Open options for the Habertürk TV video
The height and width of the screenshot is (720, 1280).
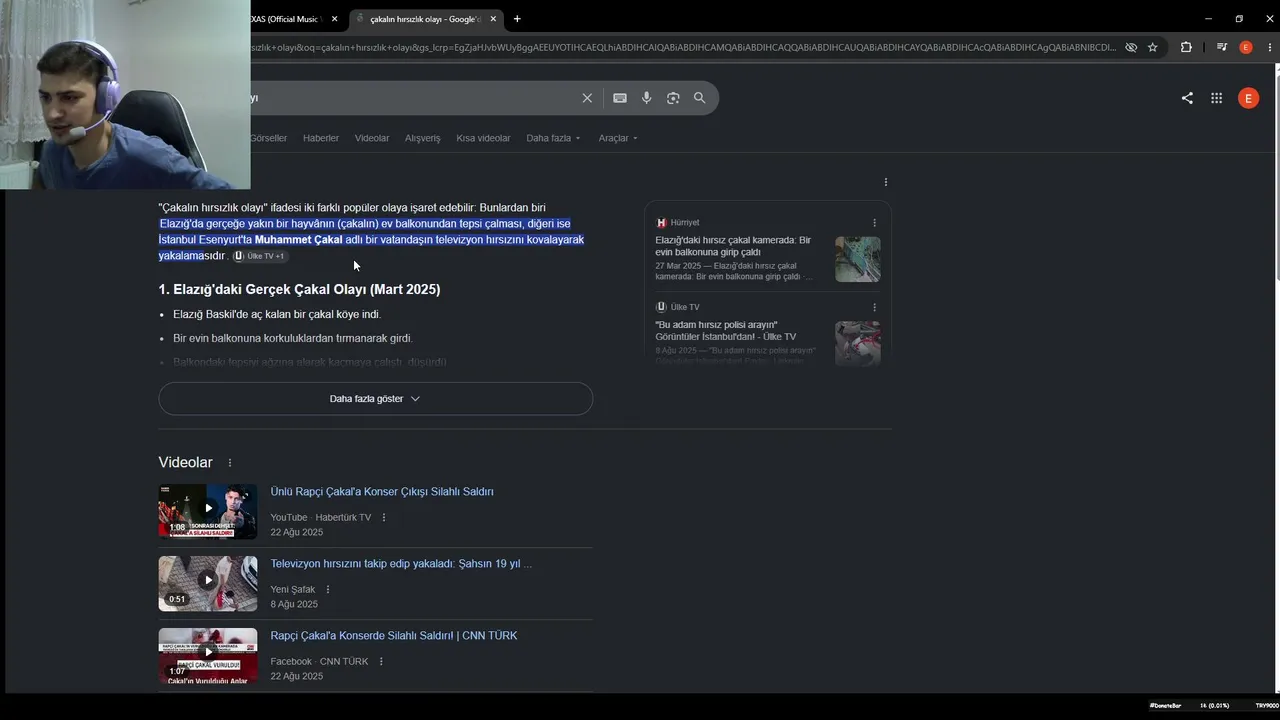pyautogui.click(x=384, y=518)
